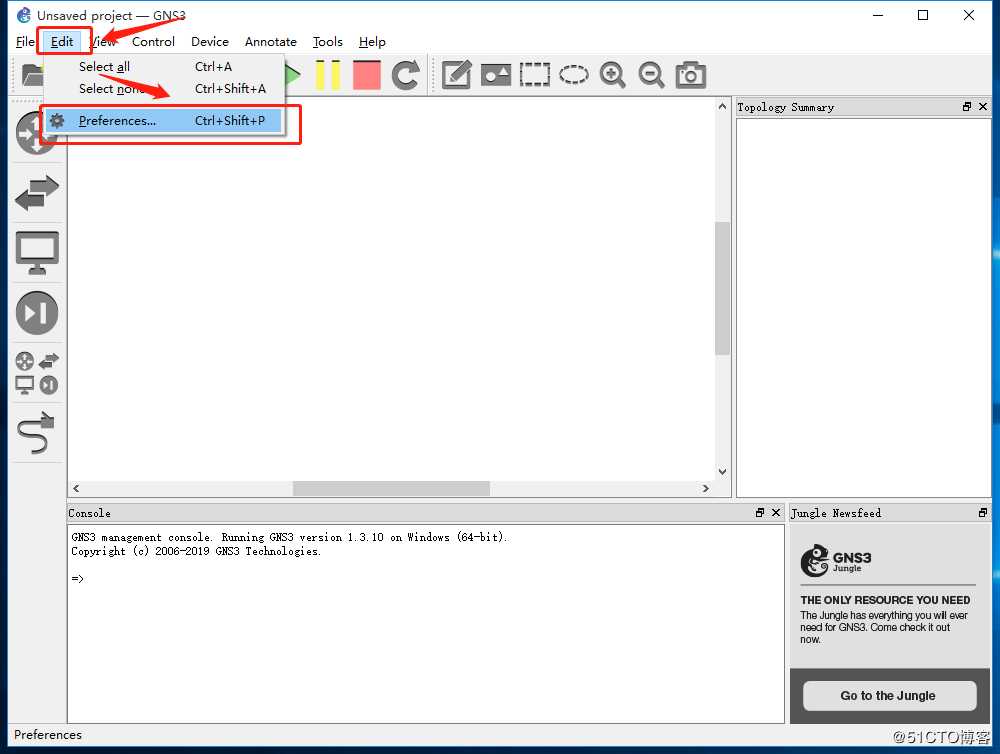Click the canvas vertical scrollbar thumb
Image resolution: width=1000 pixels, height=754 pixels.
click(x=722, y=288)
